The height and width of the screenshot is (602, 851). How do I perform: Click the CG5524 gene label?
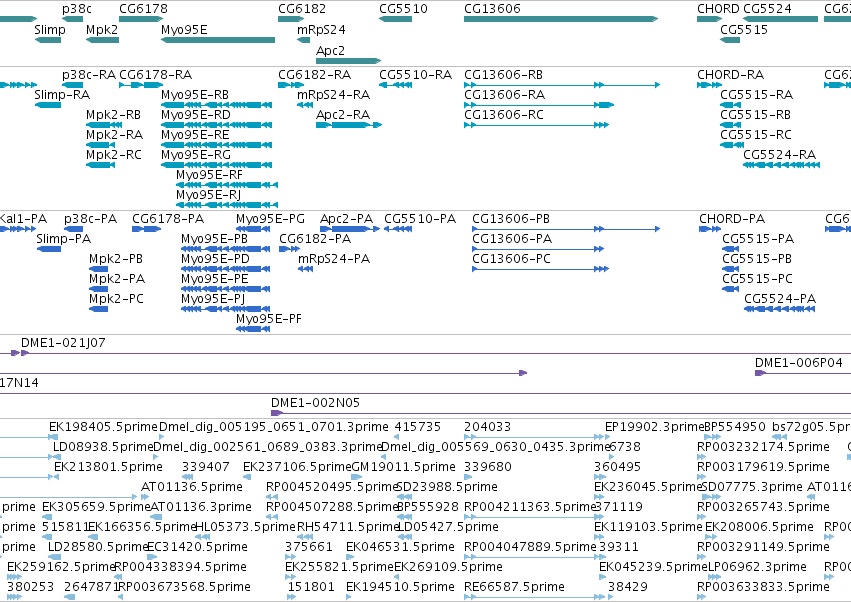tap(767, 9)
